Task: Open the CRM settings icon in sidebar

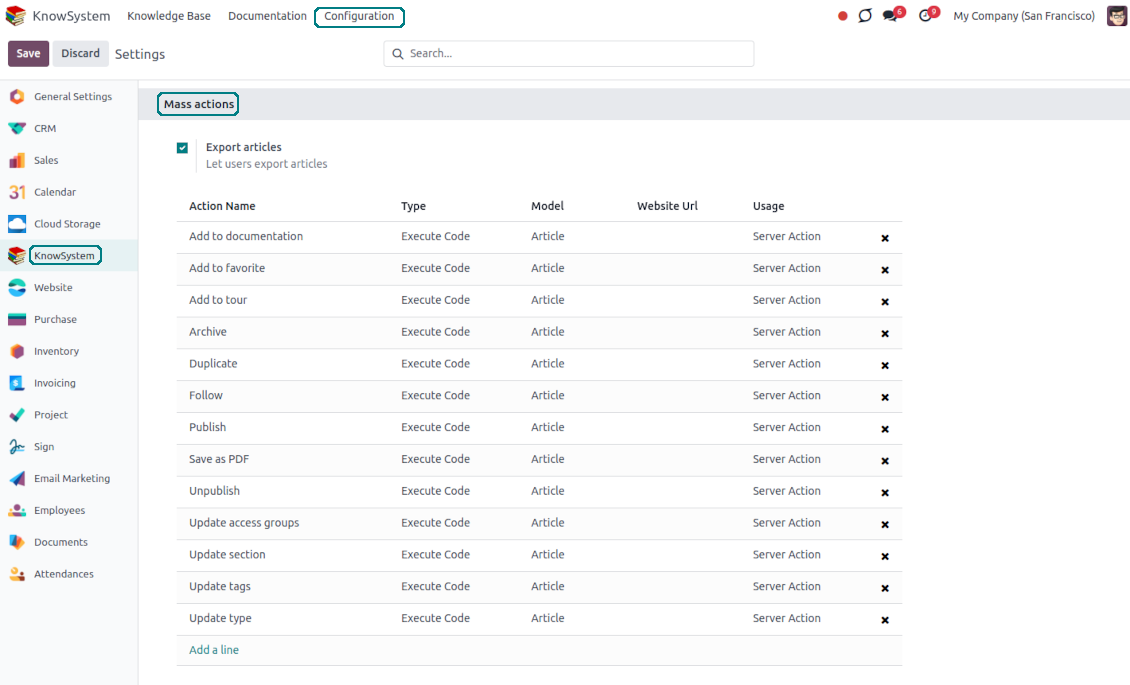Action: (x=17, y=128)
